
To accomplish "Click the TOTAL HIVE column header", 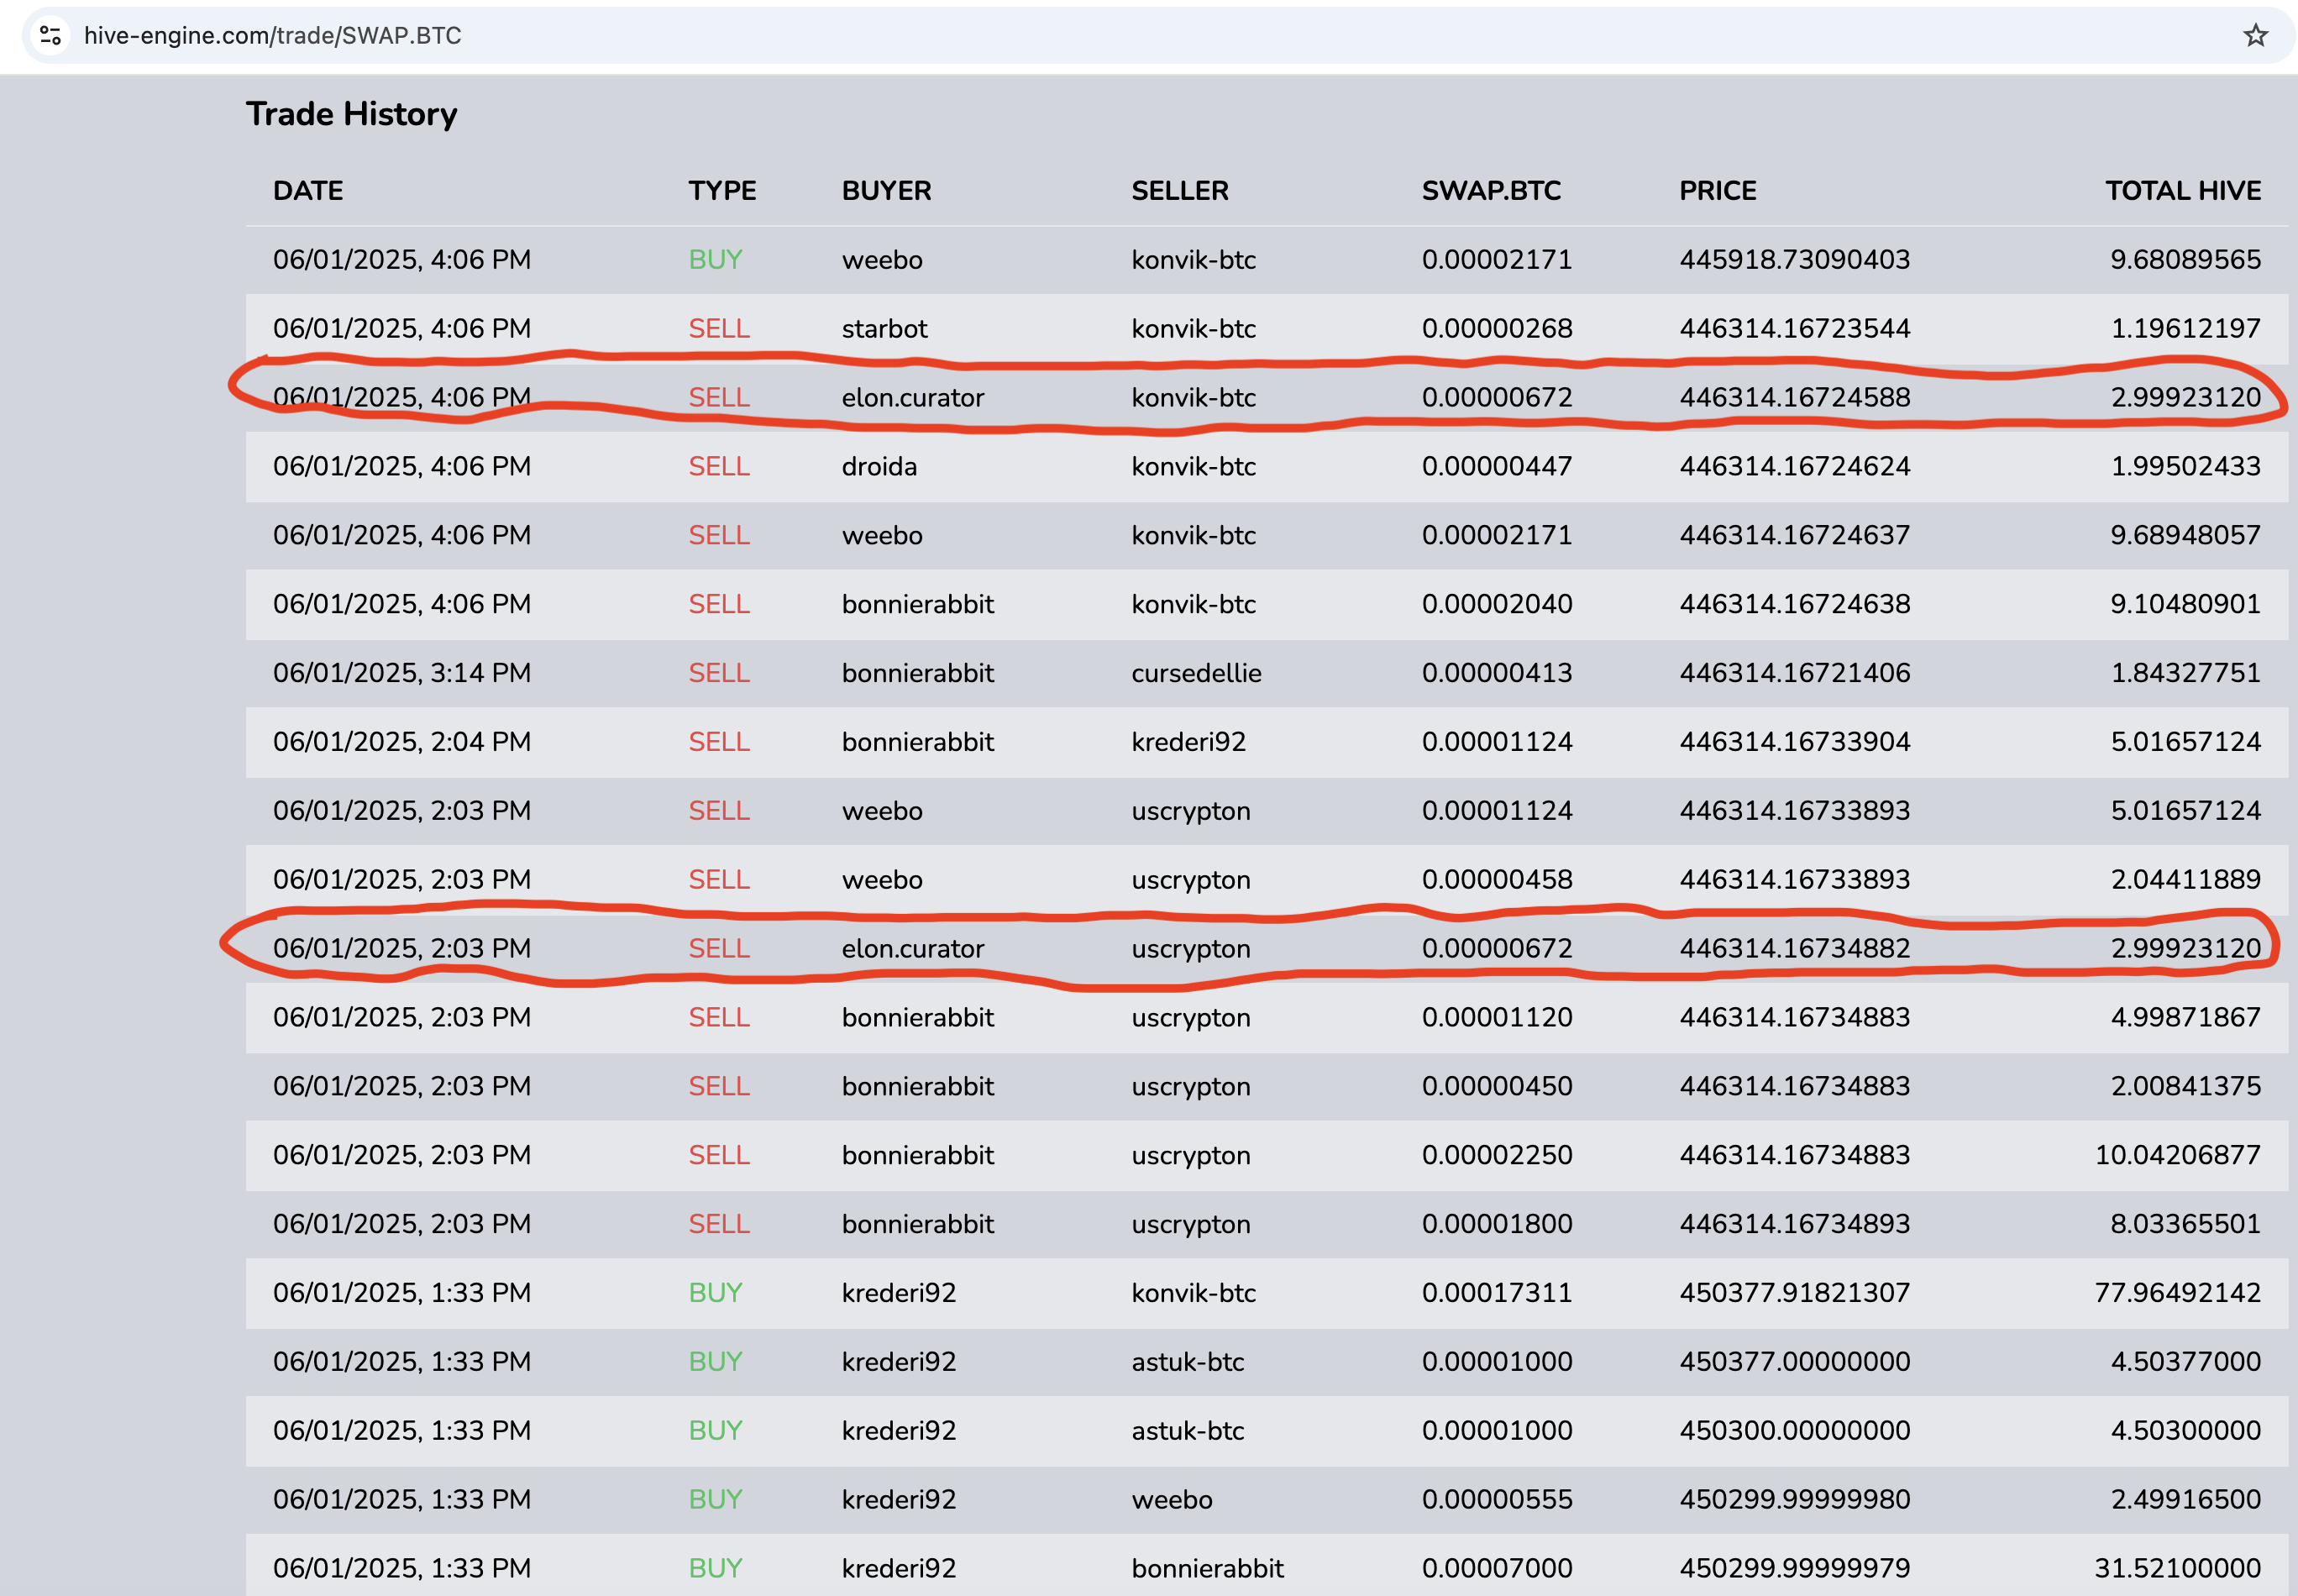I will [x=2182, y=191].
